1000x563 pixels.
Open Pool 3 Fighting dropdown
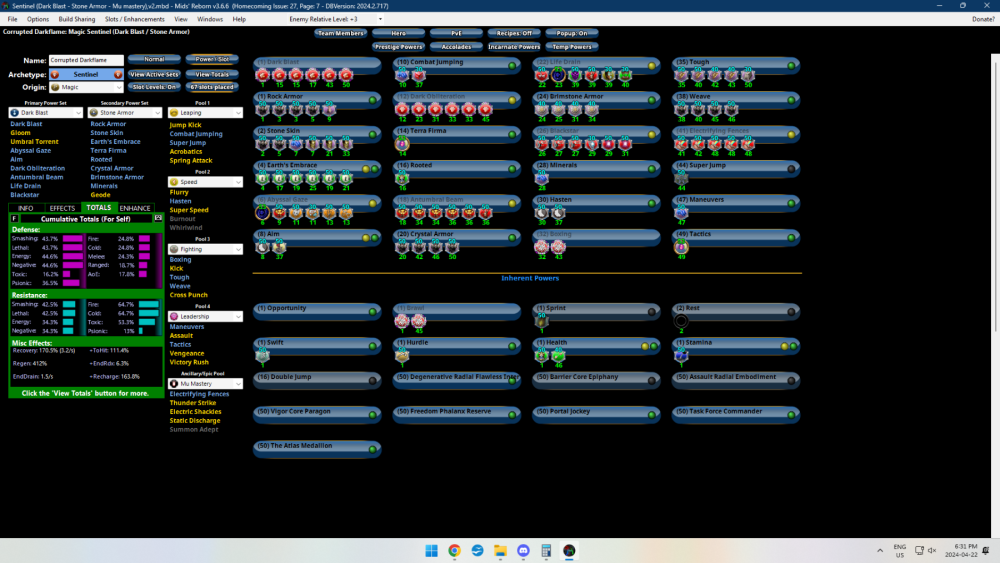(205, 249)
